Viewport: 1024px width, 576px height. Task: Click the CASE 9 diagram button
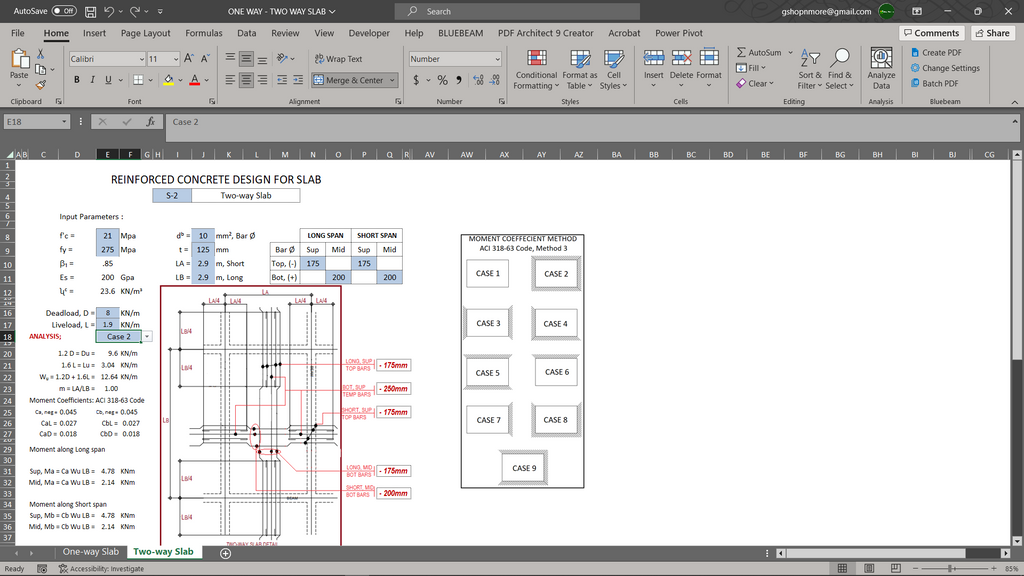tap(524, 468)
